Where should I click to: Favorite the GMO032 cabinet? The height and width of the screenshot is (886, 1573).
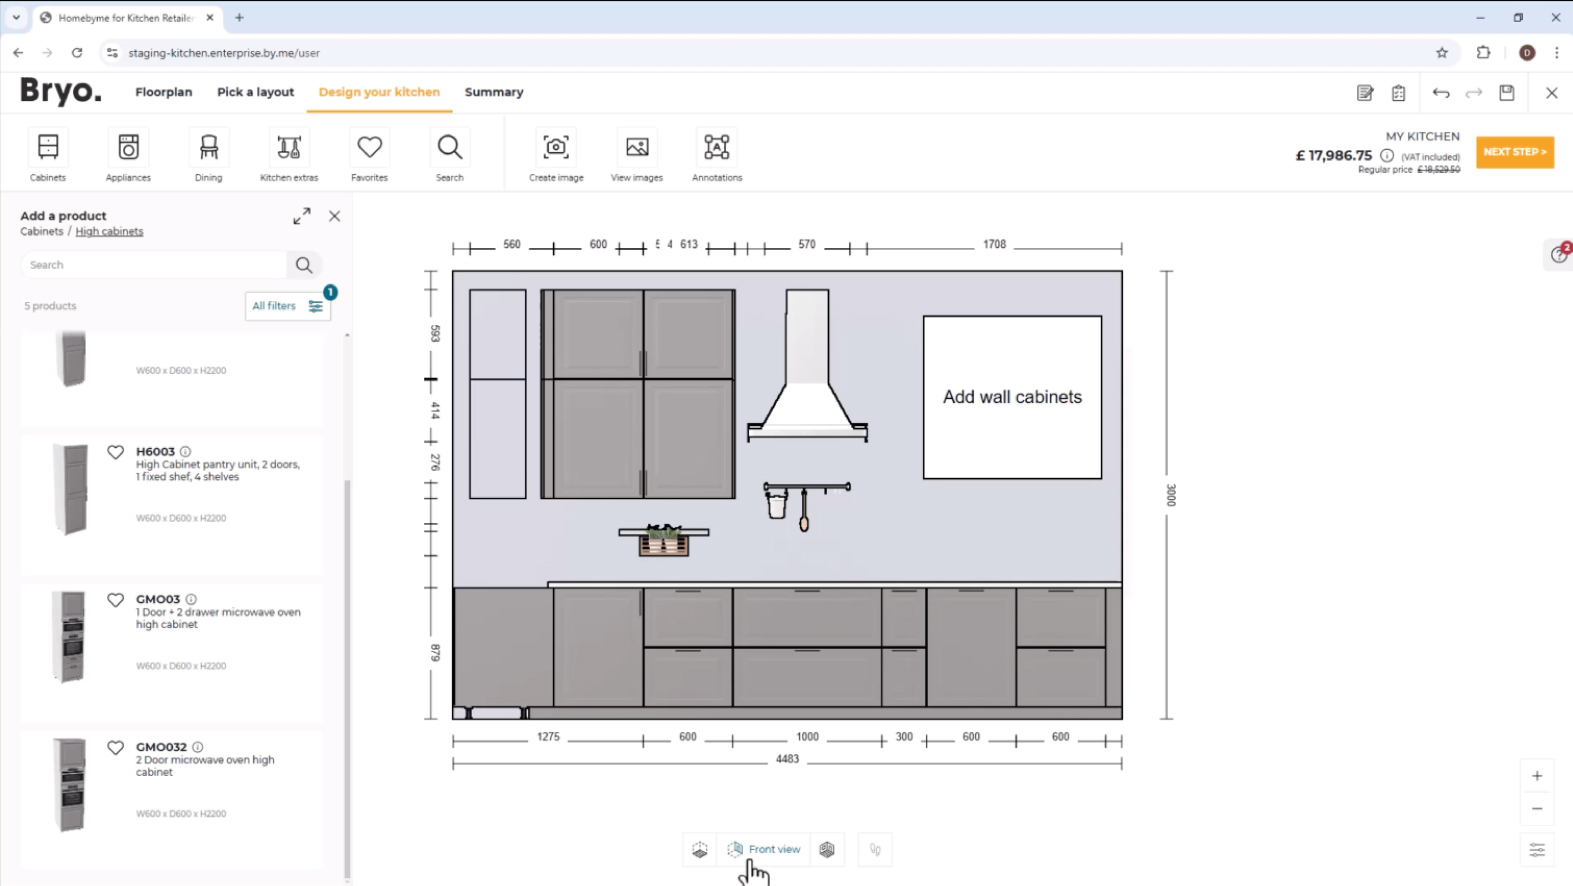116,748
